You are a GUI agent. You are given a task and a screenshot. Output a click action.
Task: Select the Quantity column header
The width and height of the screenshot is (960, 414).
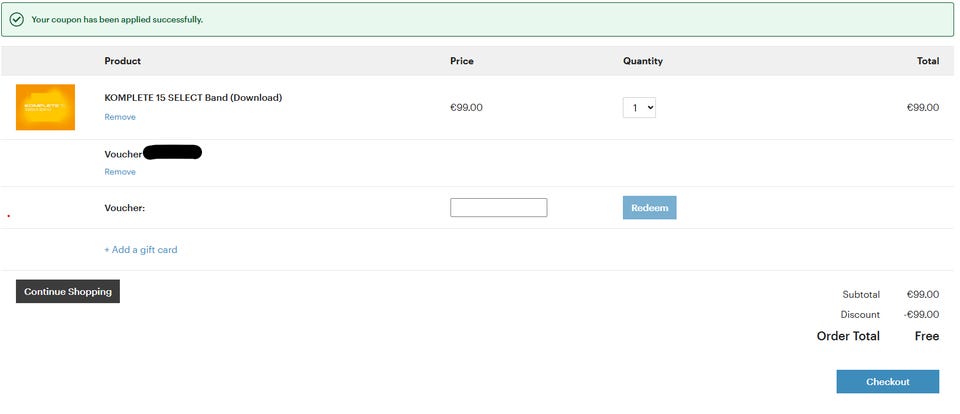coord(643,61)
